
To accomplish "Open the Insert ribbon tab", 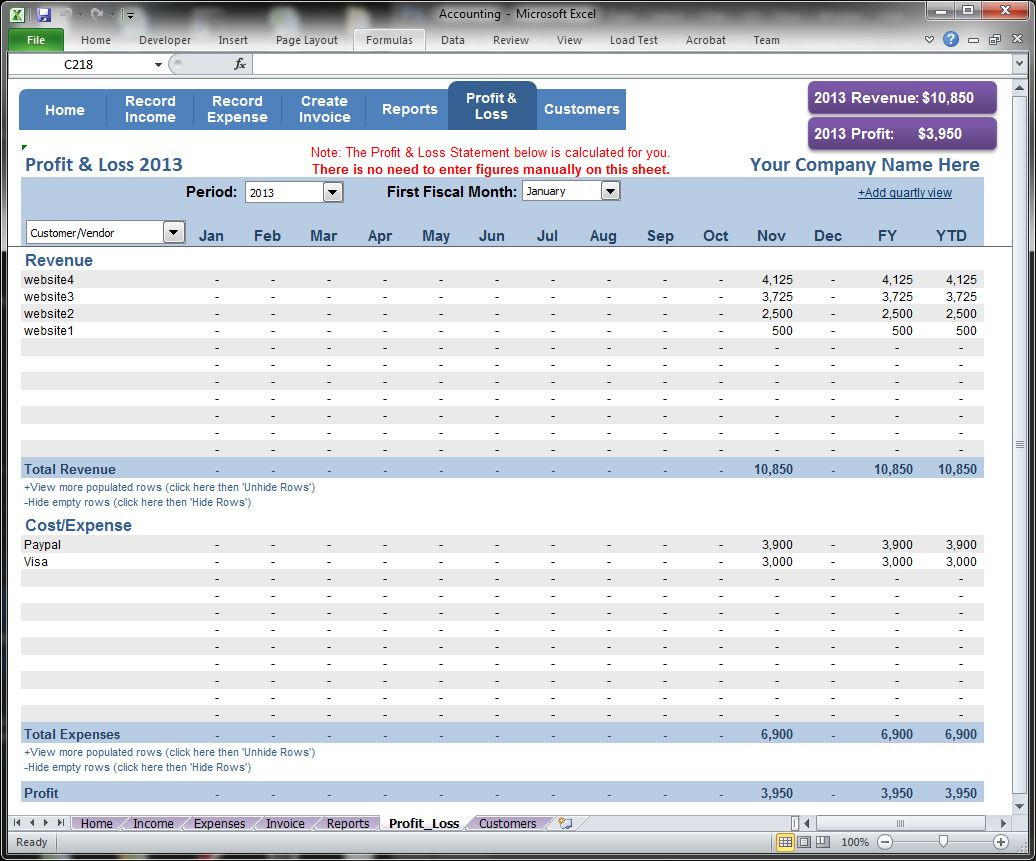I will click(233, 40).
